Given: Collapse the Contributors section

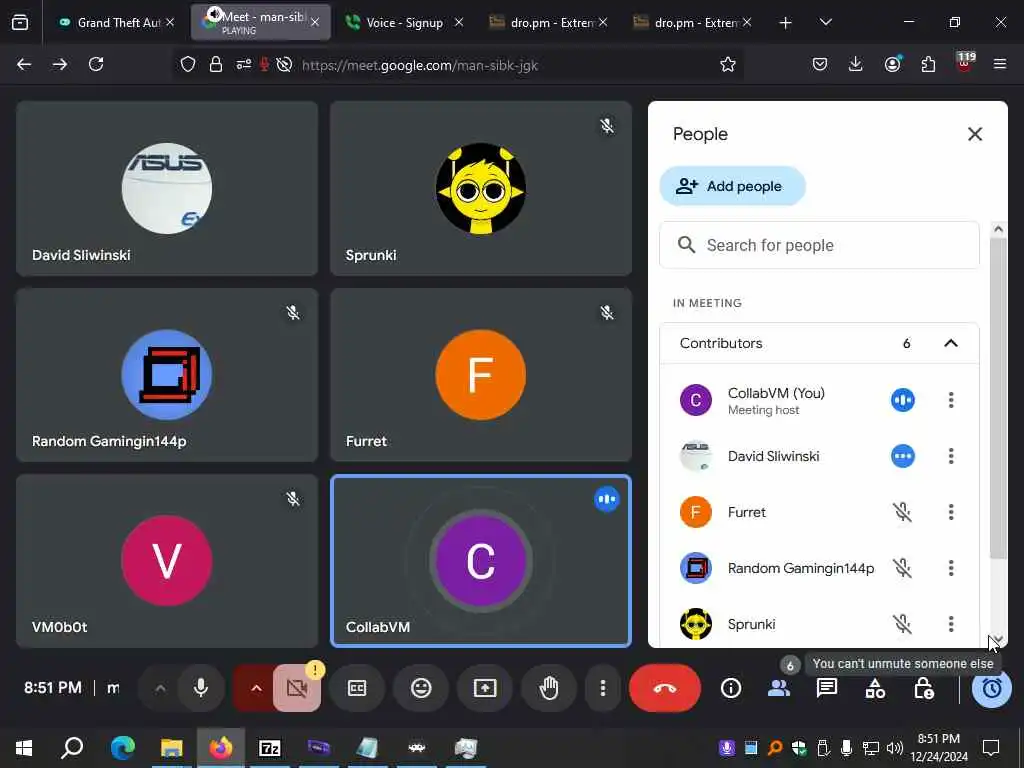Looking at the screenshot, I should [951, 344].
